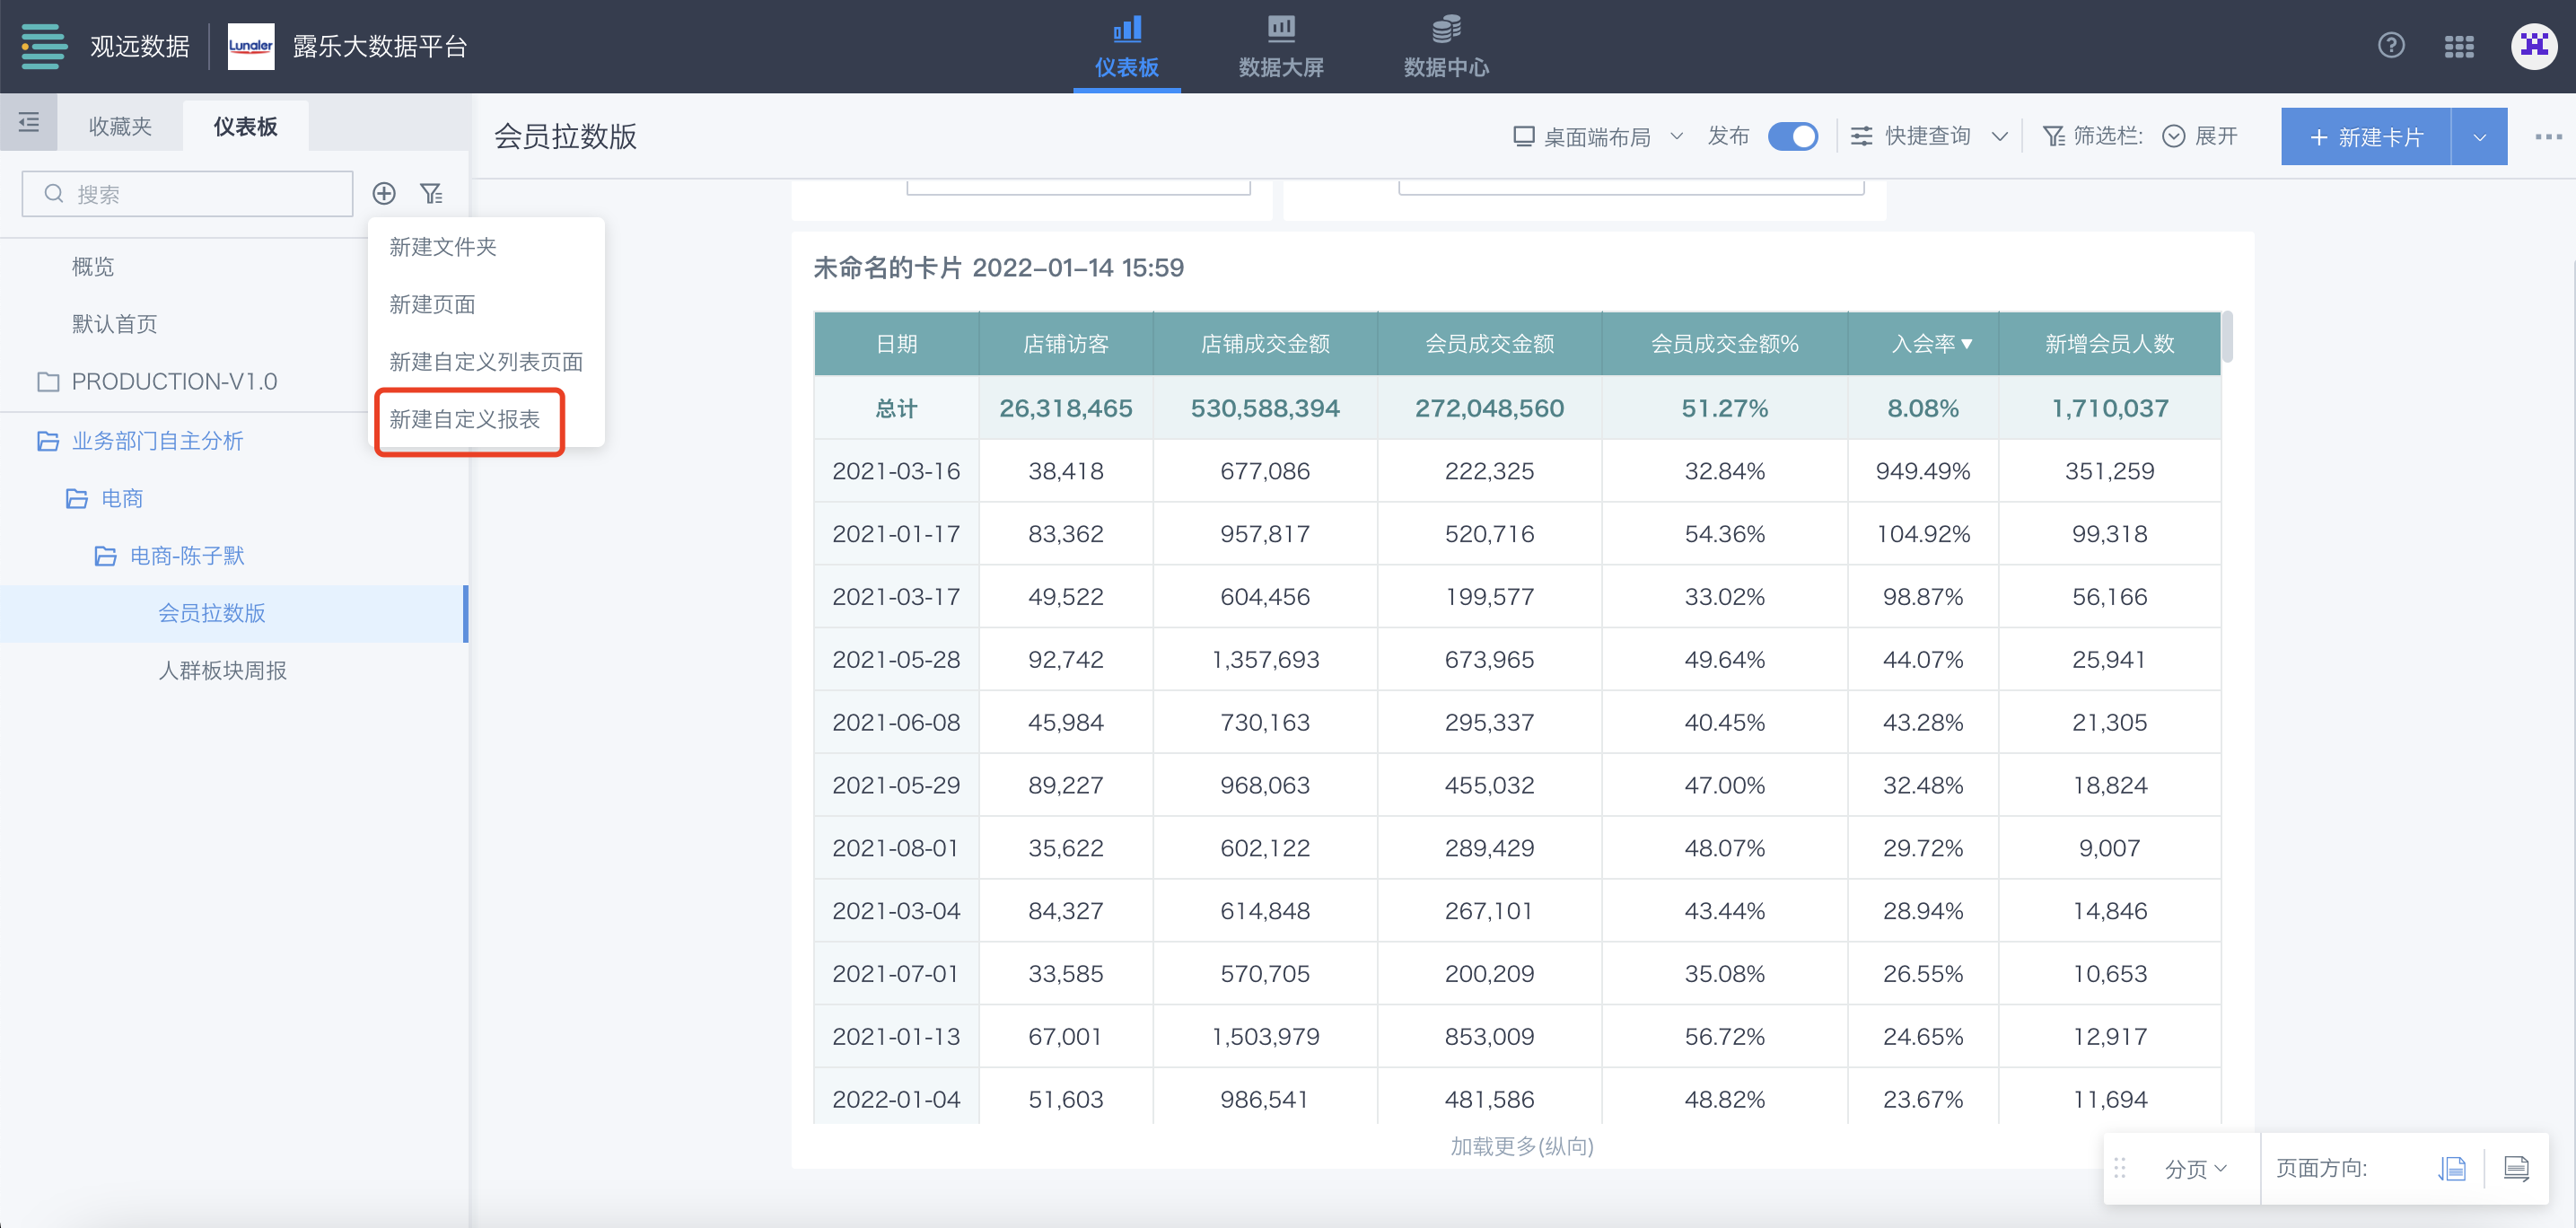Image resolution: width=2576 pixels, height=1228 pixels.
Task: Open the 概览 page
Action: [x=93, y=267]
